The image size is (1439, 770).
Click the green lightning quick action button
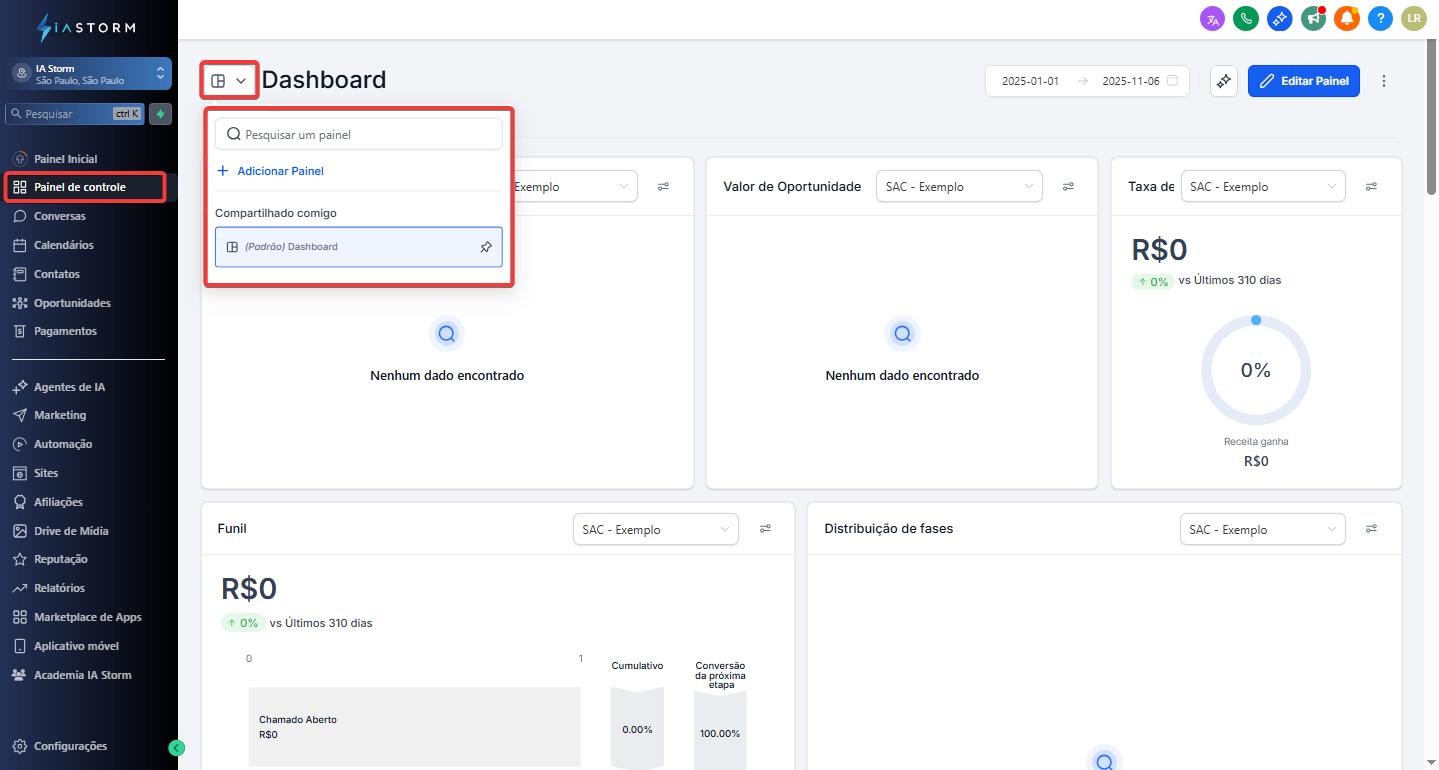point(160,114)
